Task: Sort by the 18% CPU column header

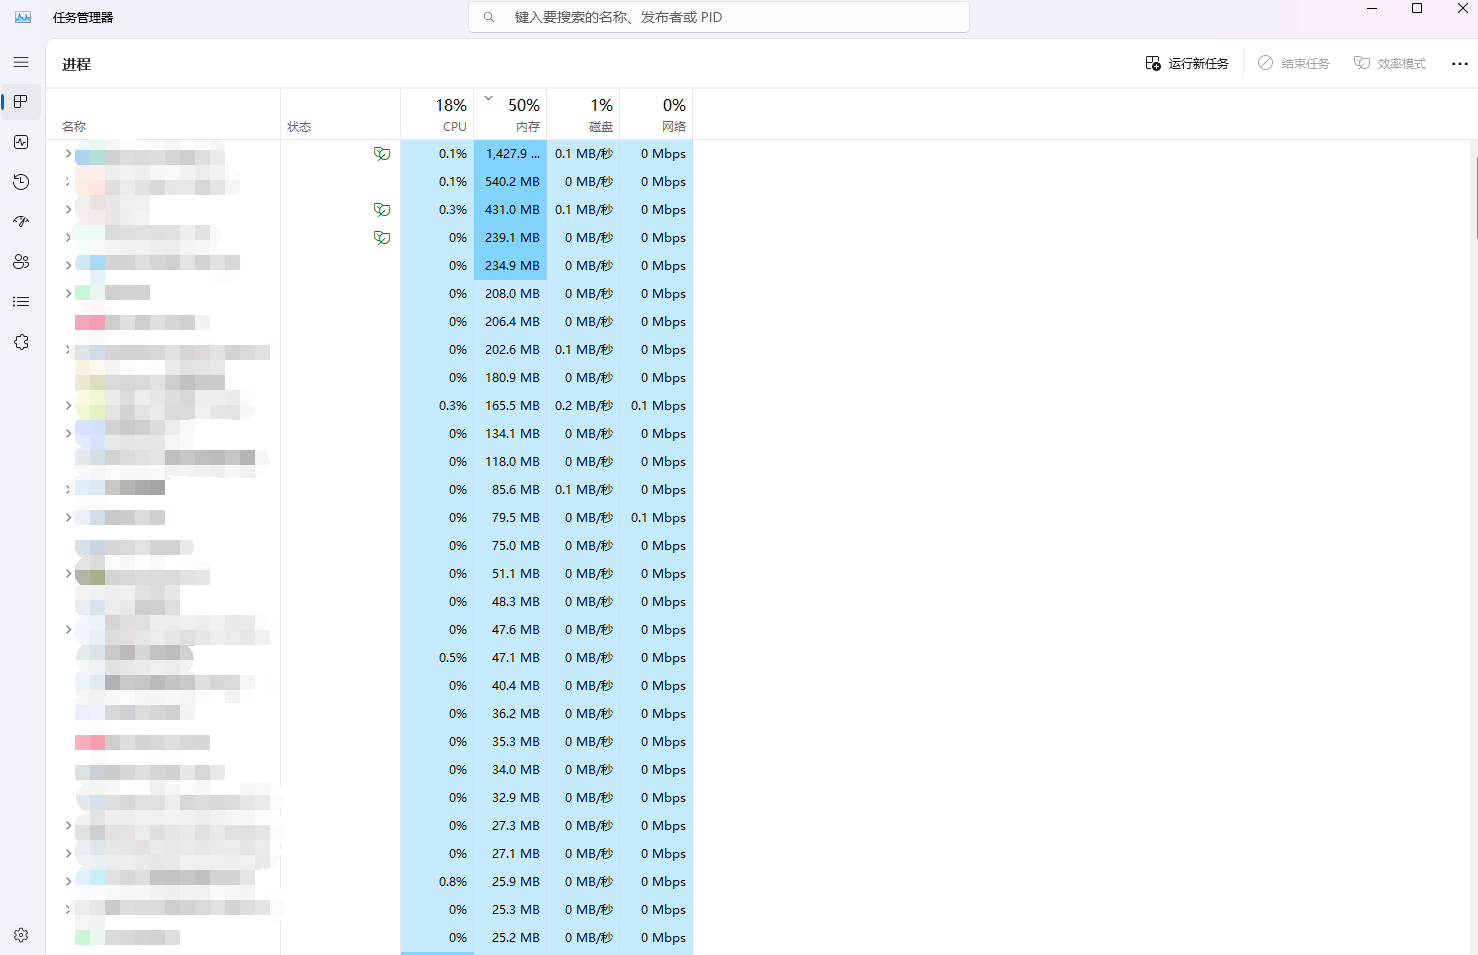Action: (437, 114)
